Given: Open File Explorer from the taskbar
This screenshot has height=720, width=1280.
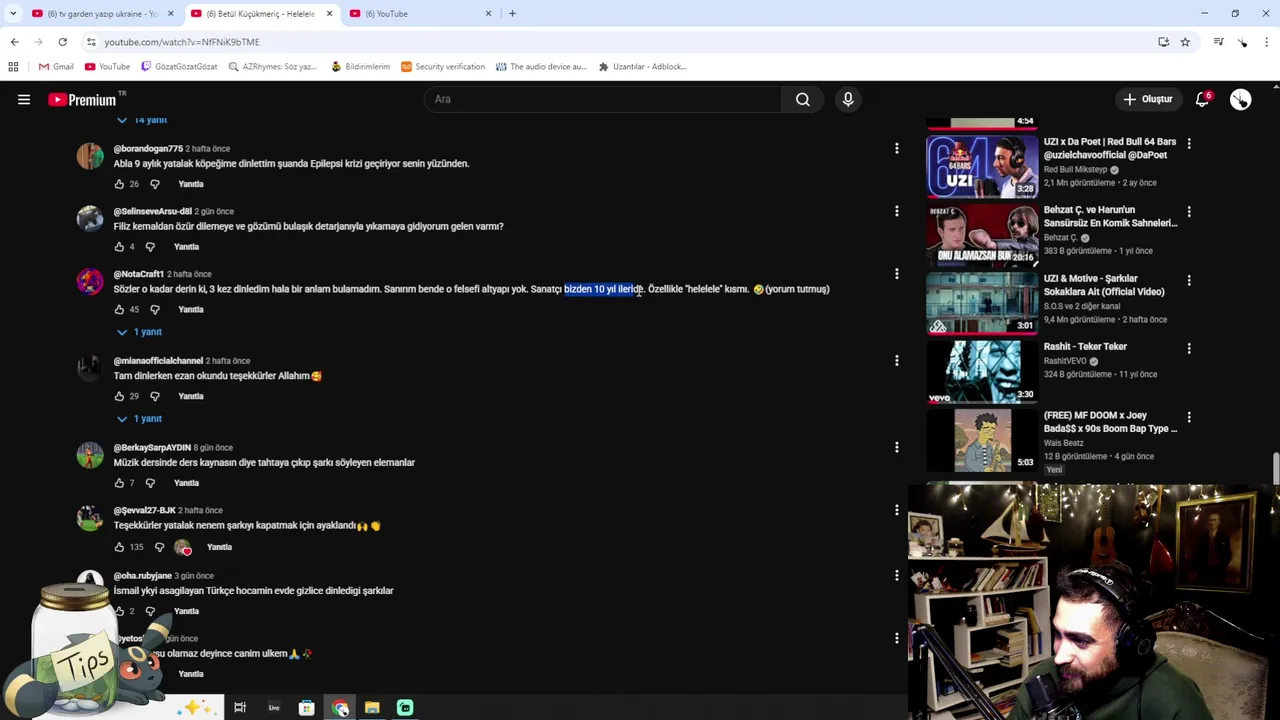Looking at the screenshot, I should point(372,708).
